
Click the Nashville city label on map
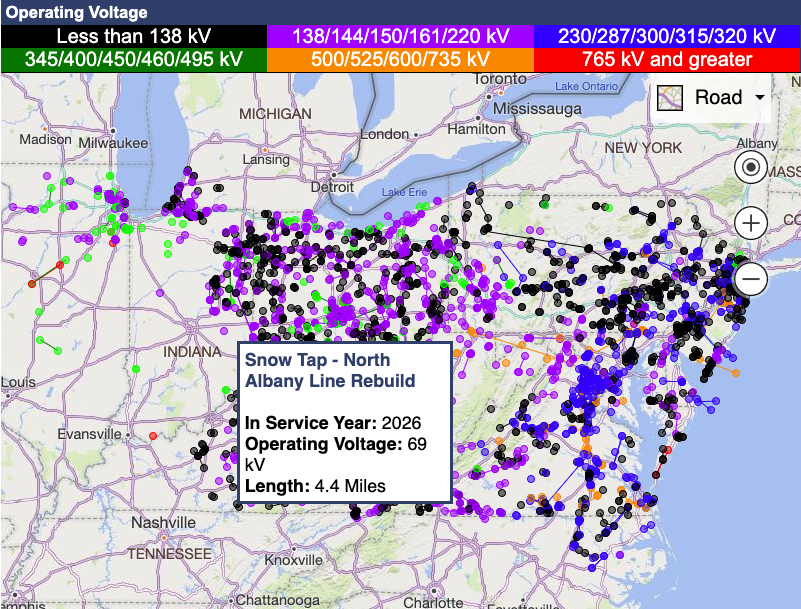point(163,523)
